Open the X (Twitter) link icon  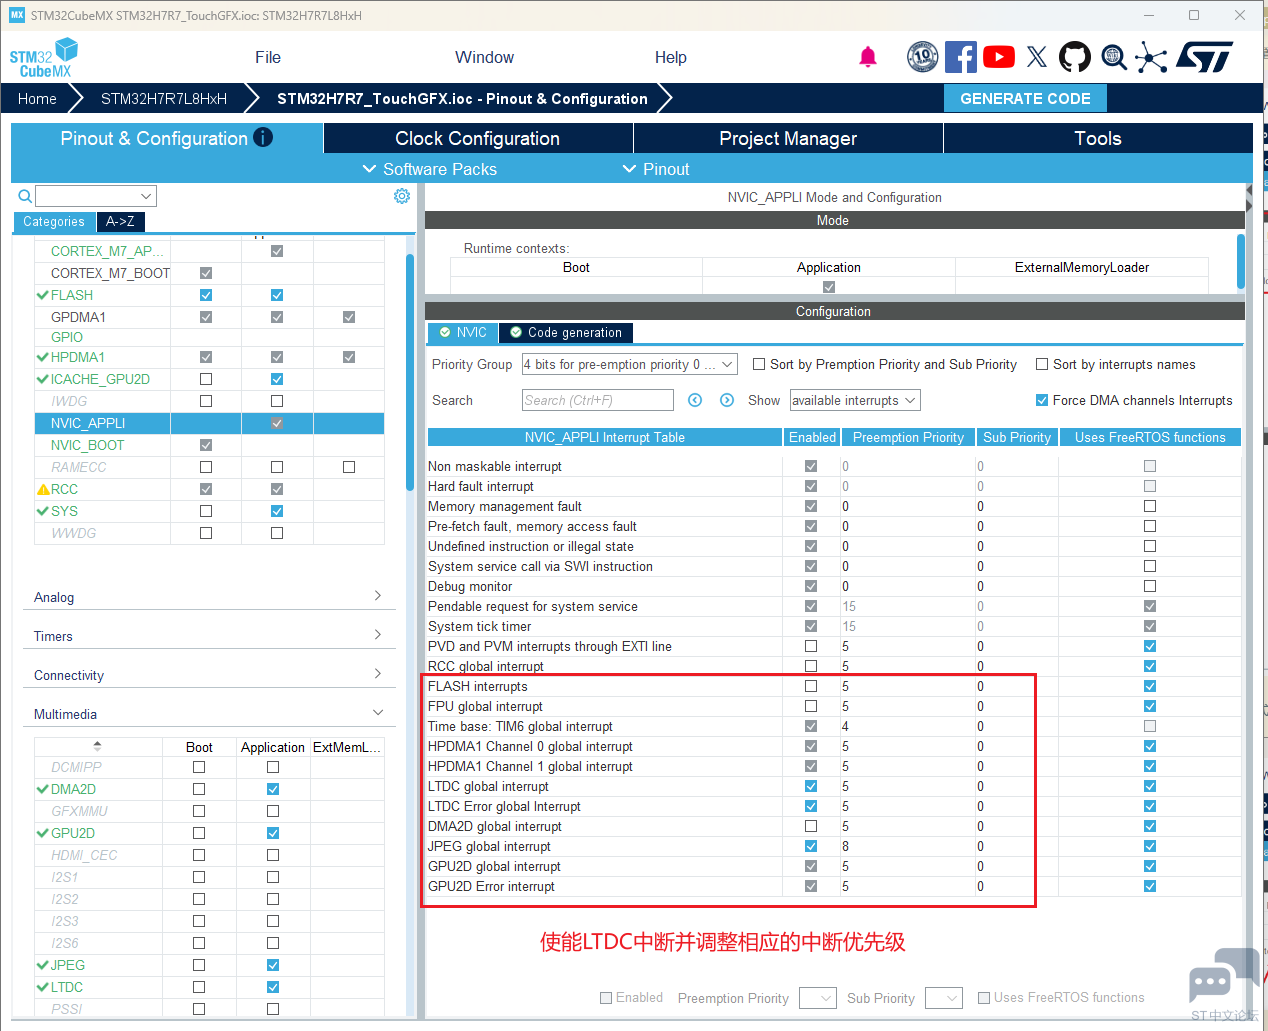coord(1037,57)
